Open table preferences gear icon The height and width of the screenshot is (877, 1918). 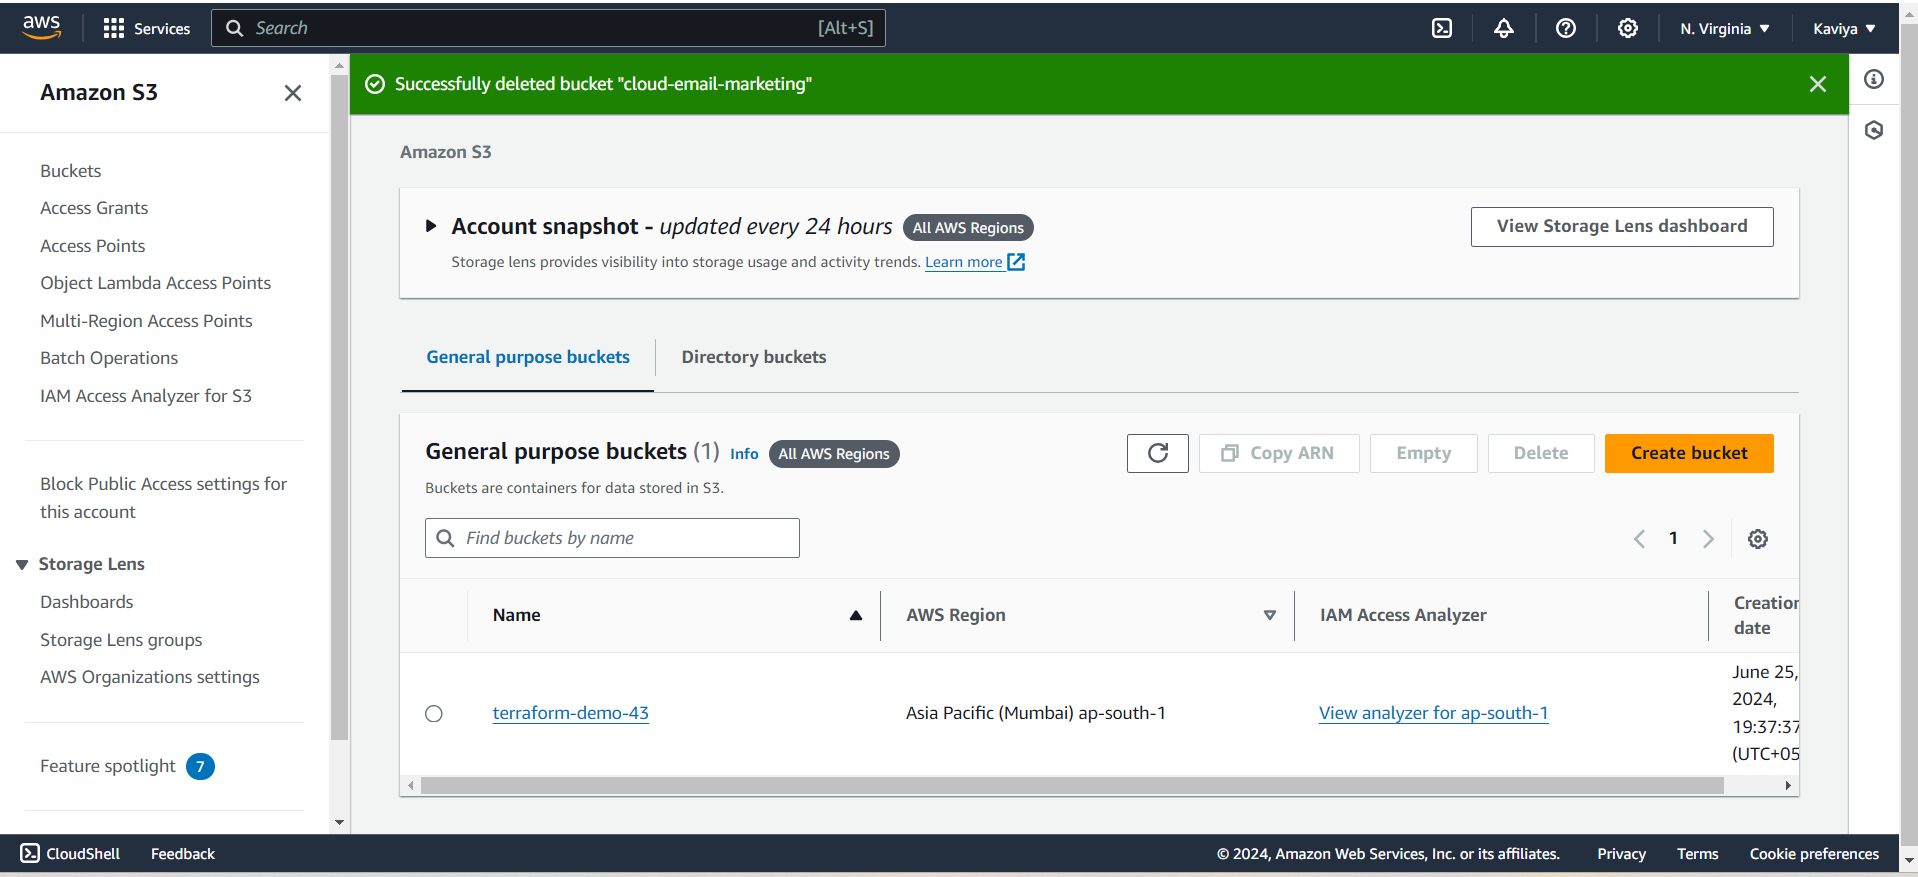1758,539
